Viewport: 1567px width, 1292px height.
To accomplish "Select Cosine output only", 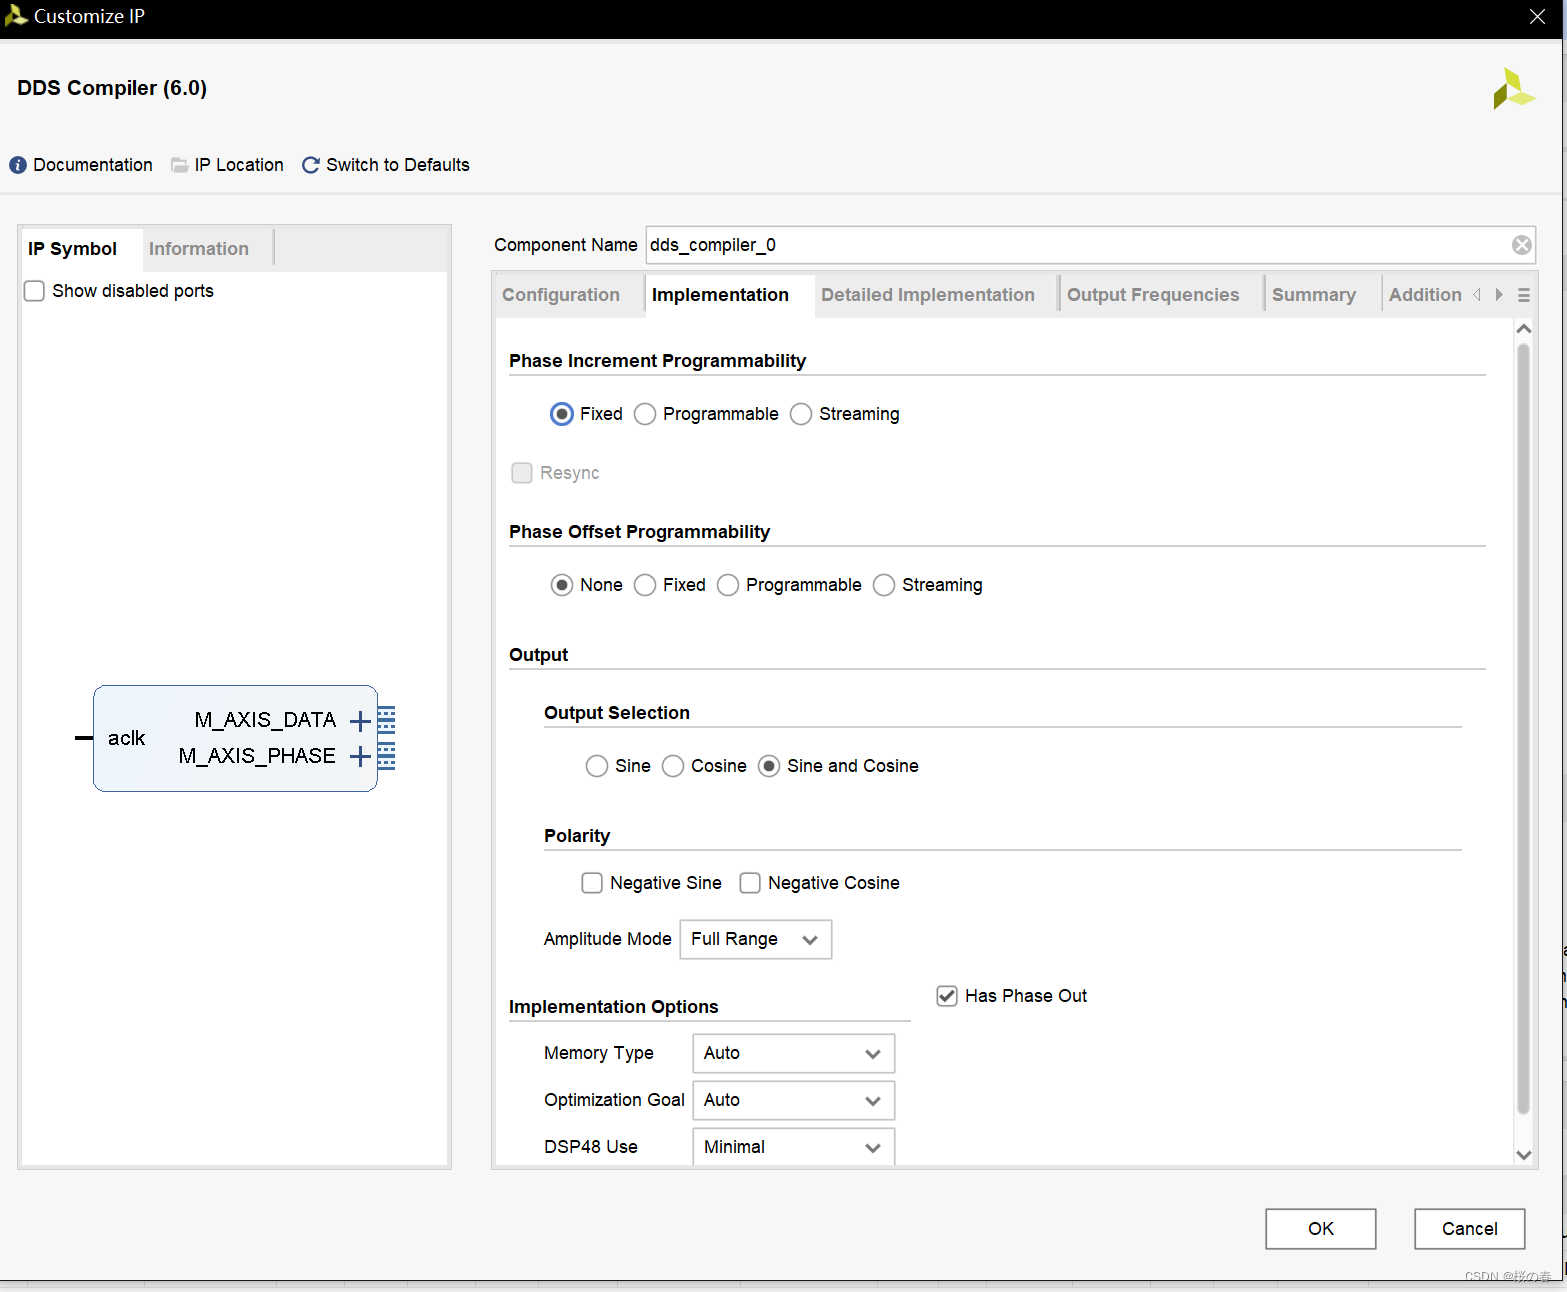I will (x=673, y=766).
